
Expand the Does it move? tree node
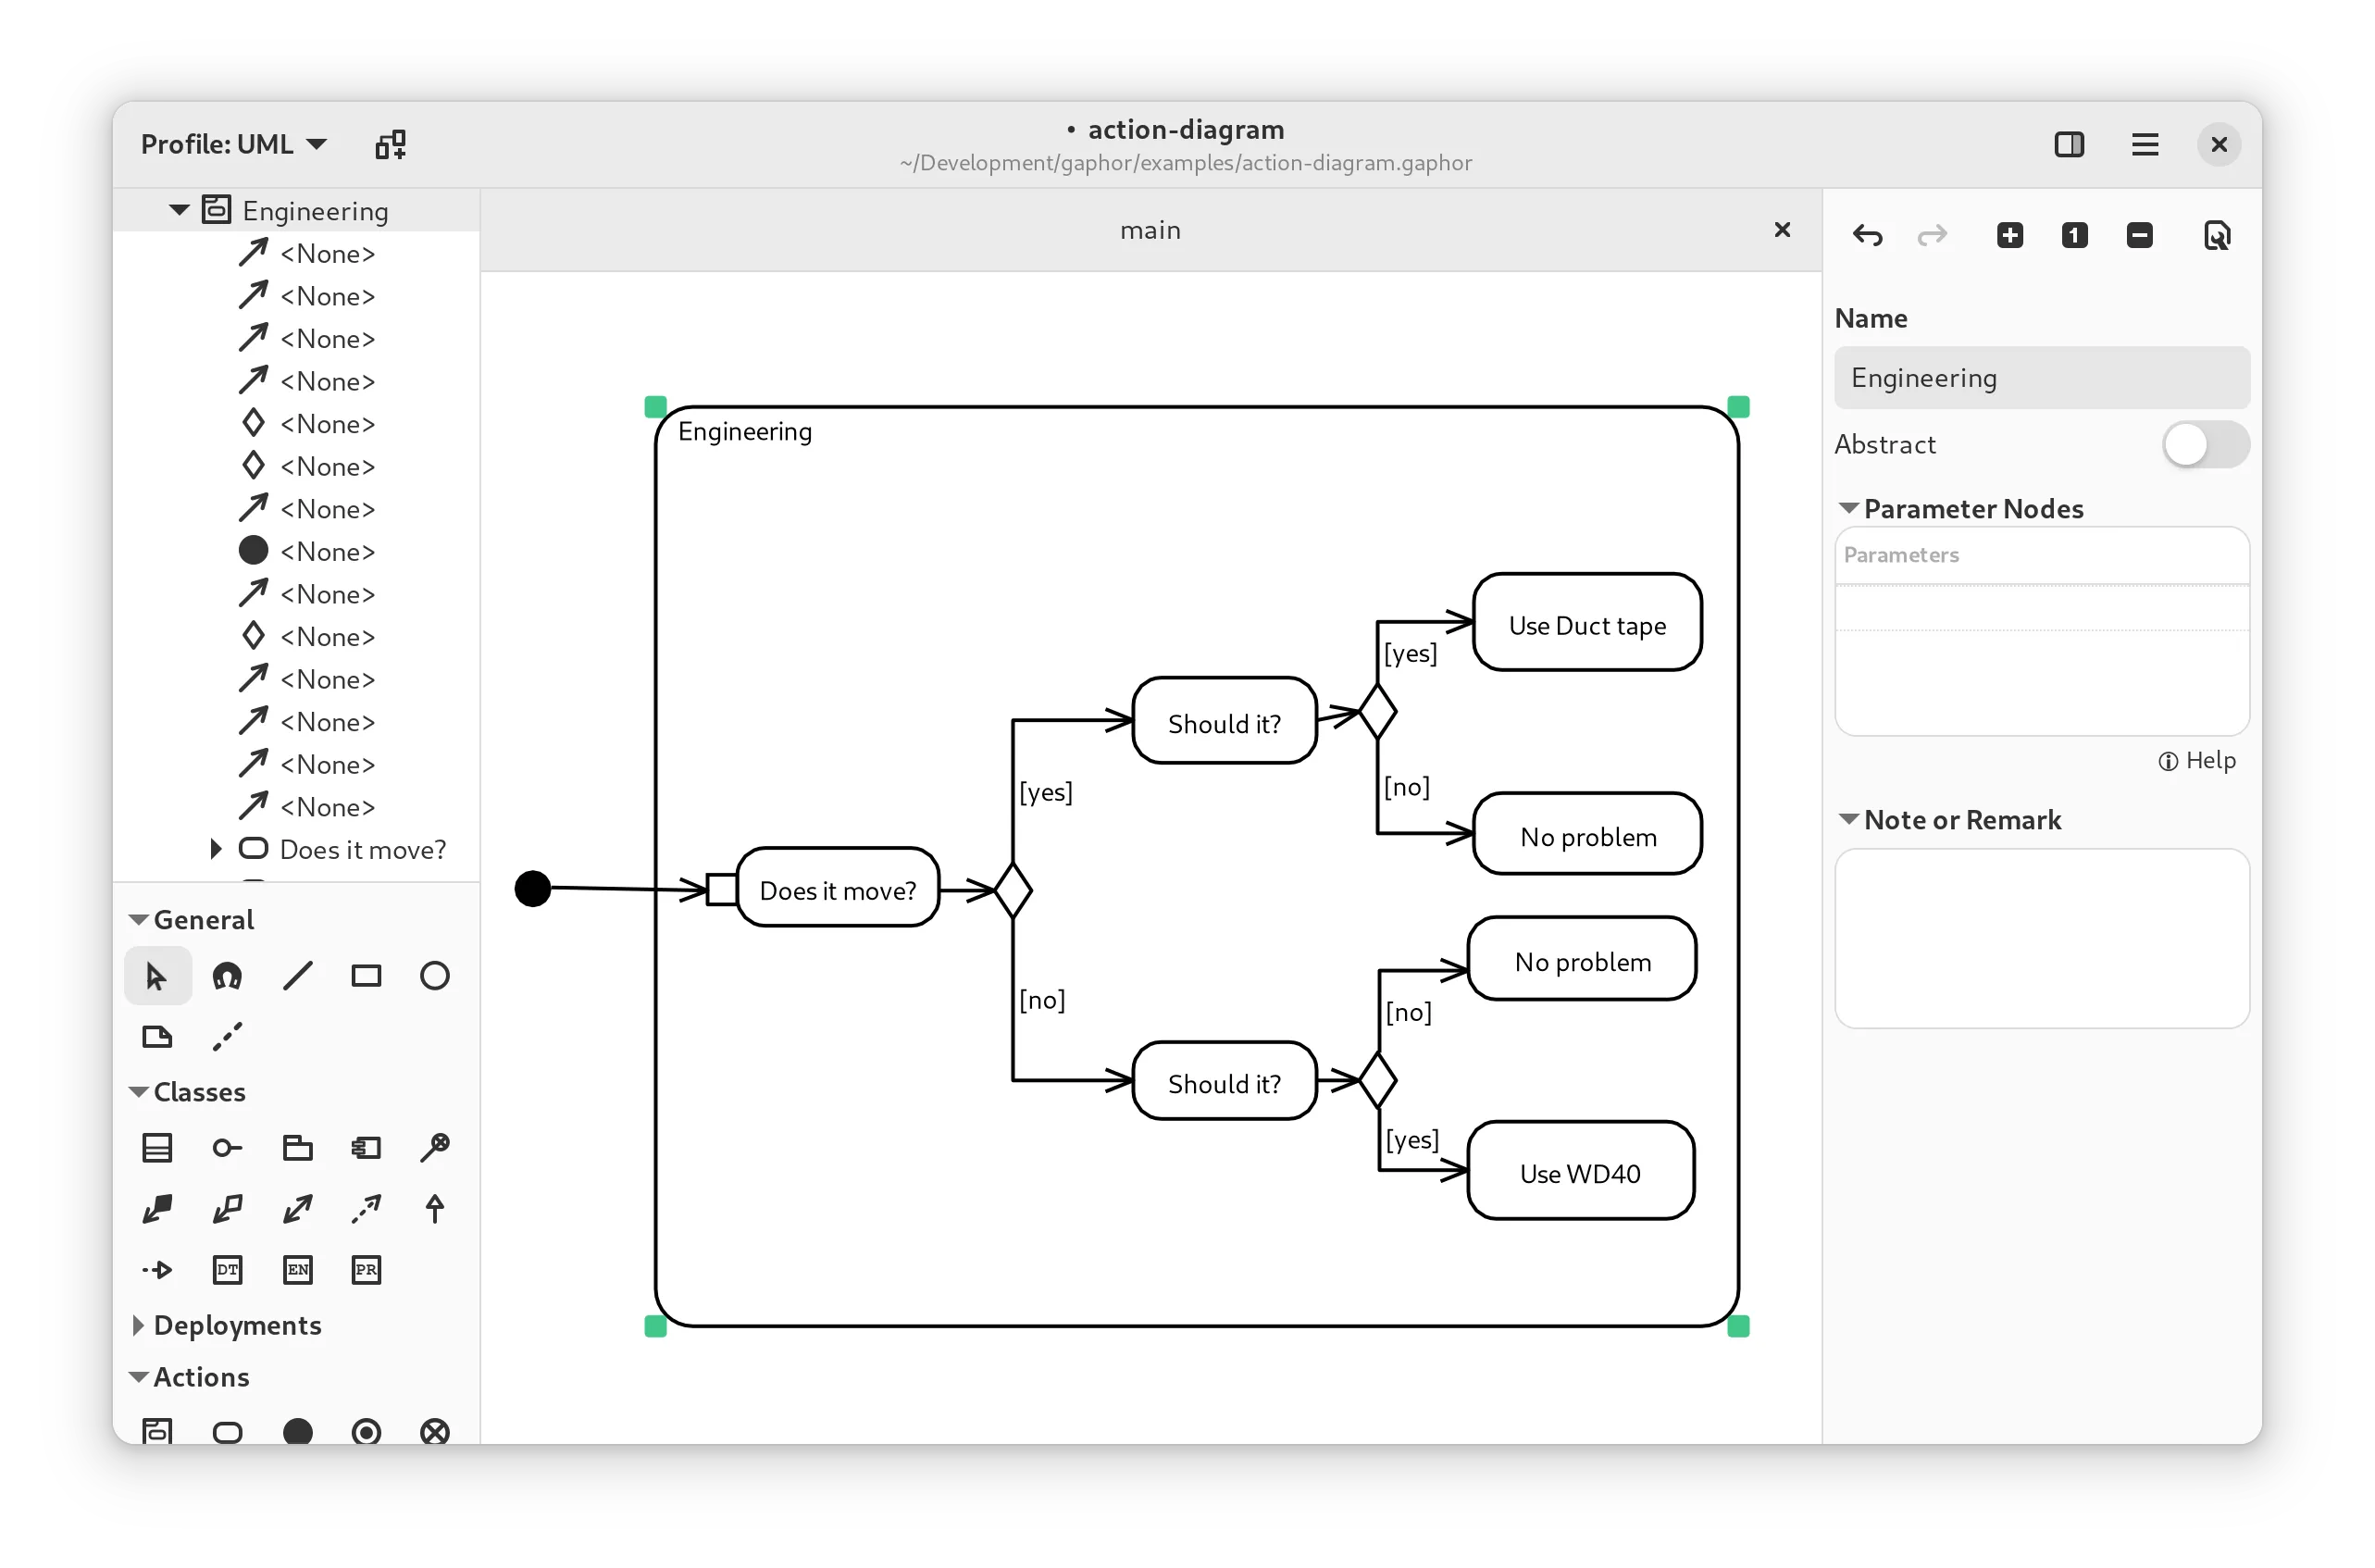coord(216,849)
